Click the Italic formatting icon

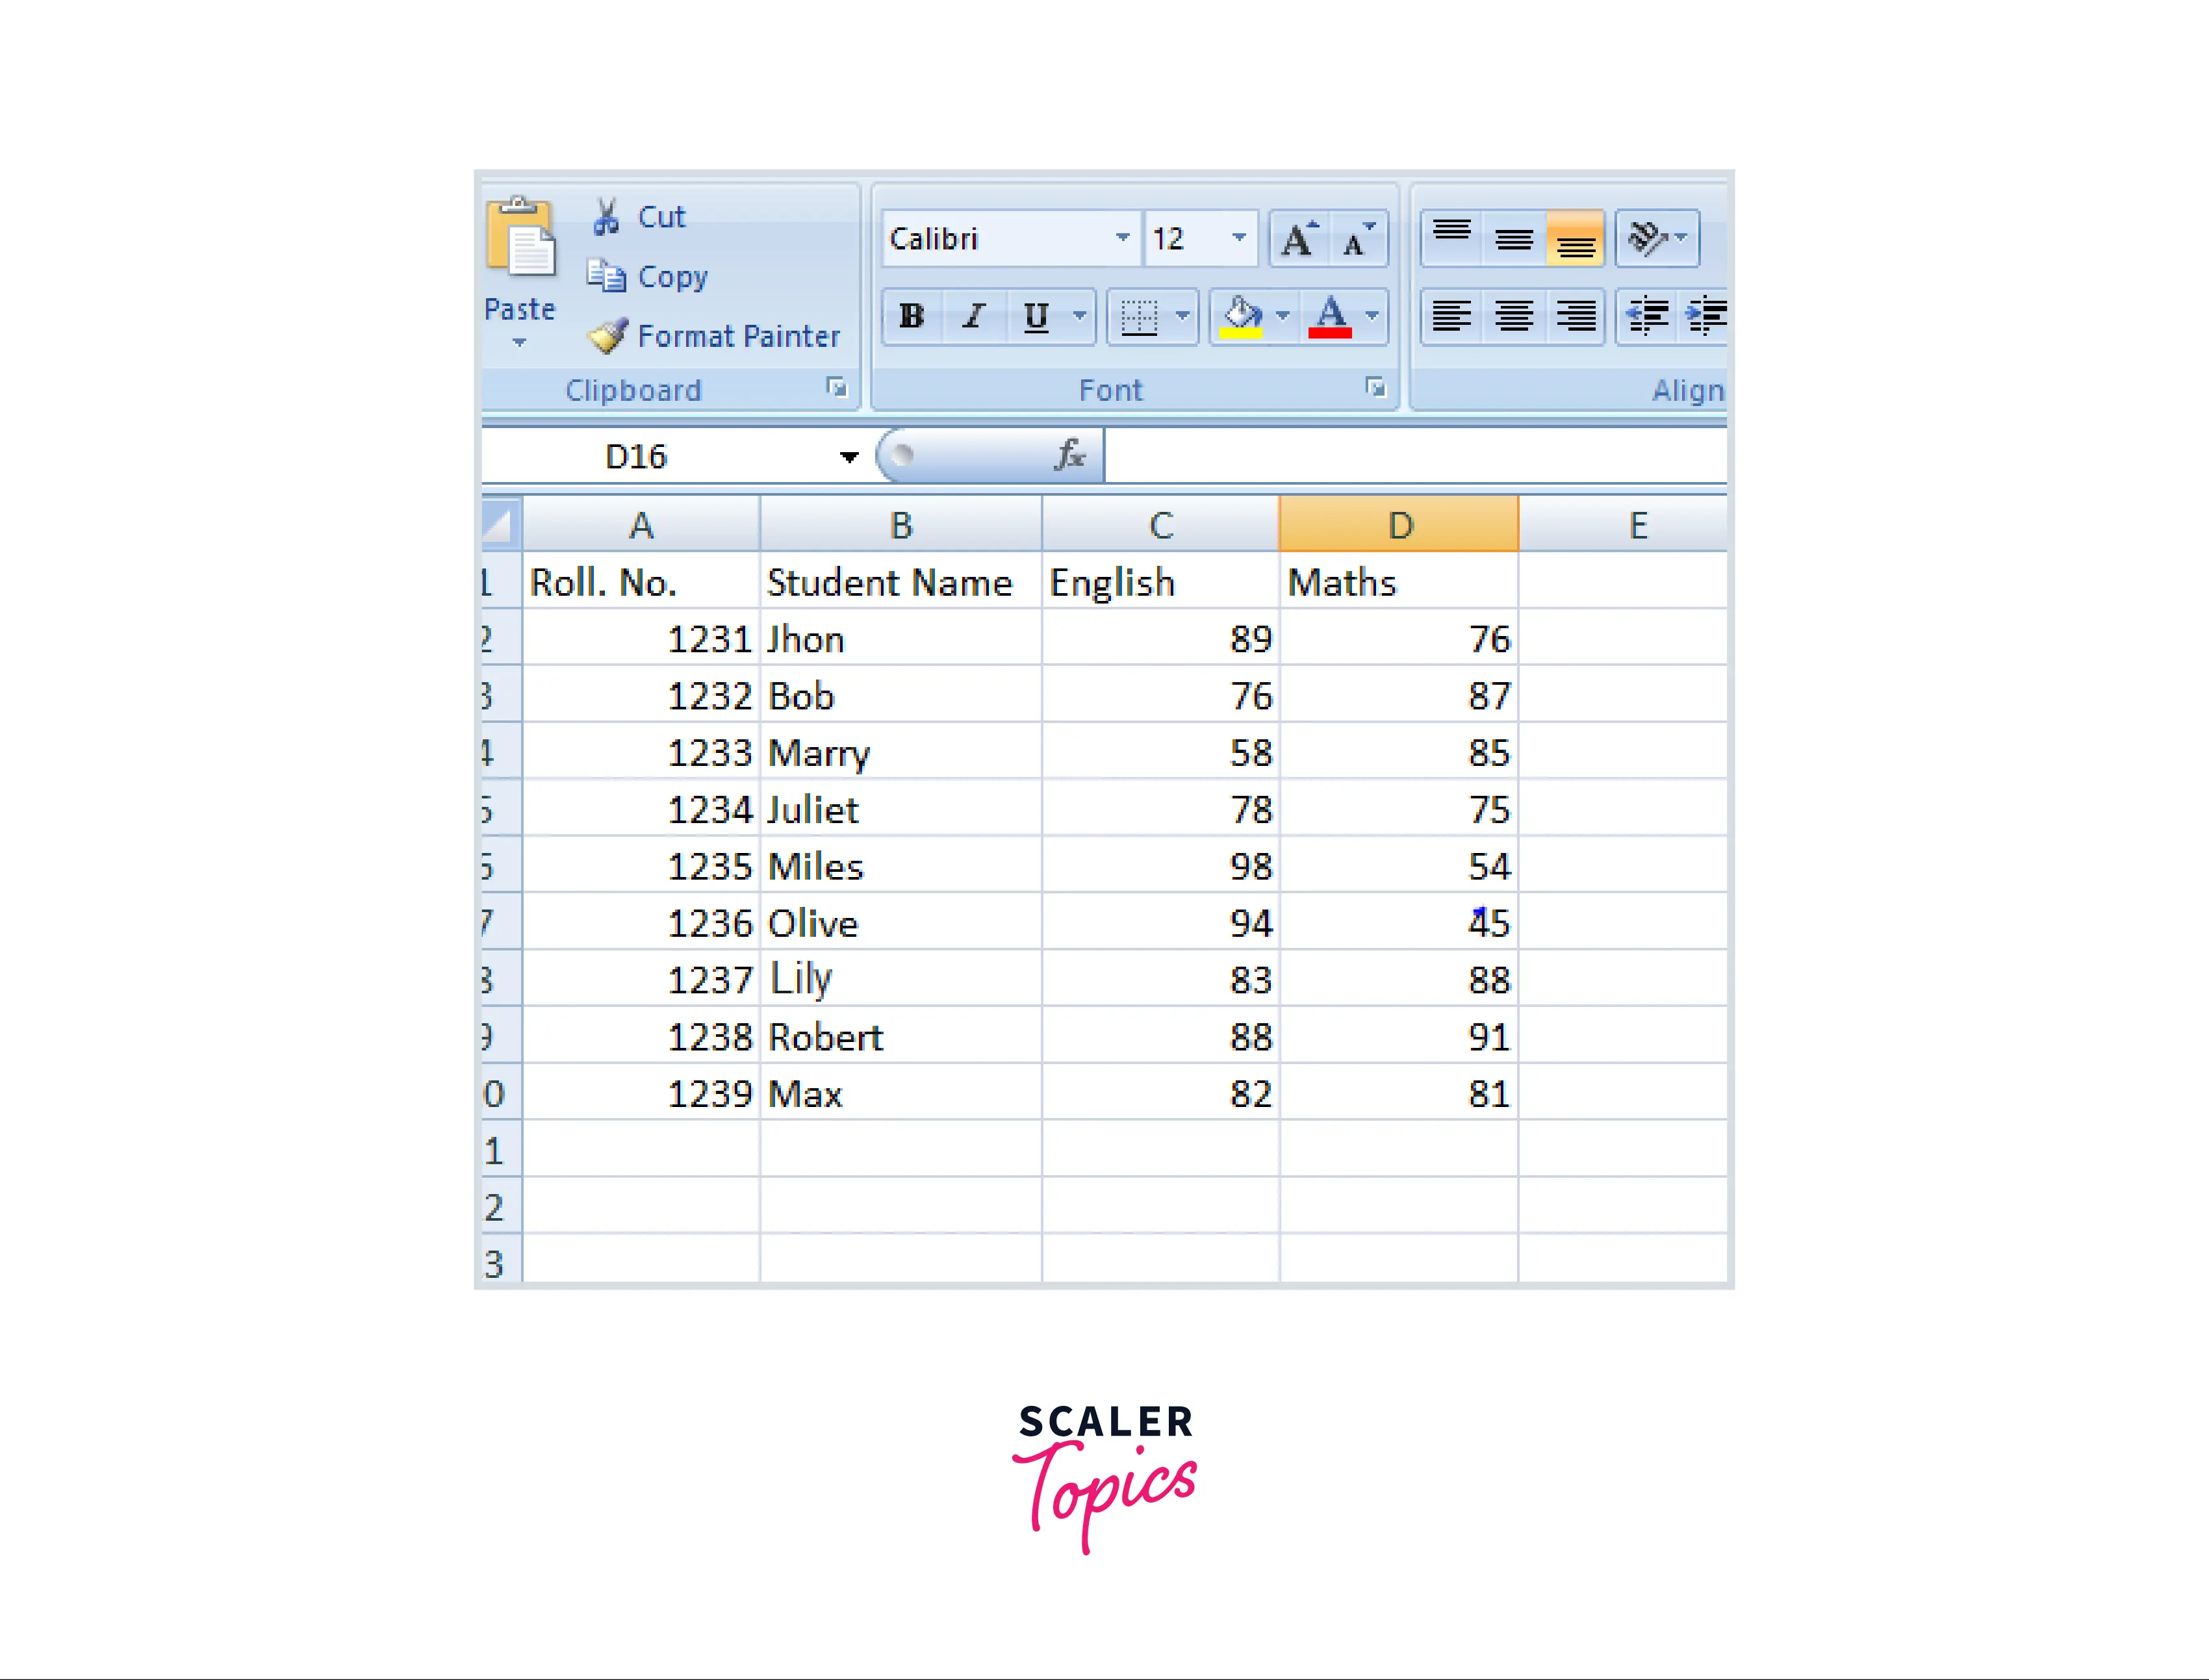[x=971, y=314]
